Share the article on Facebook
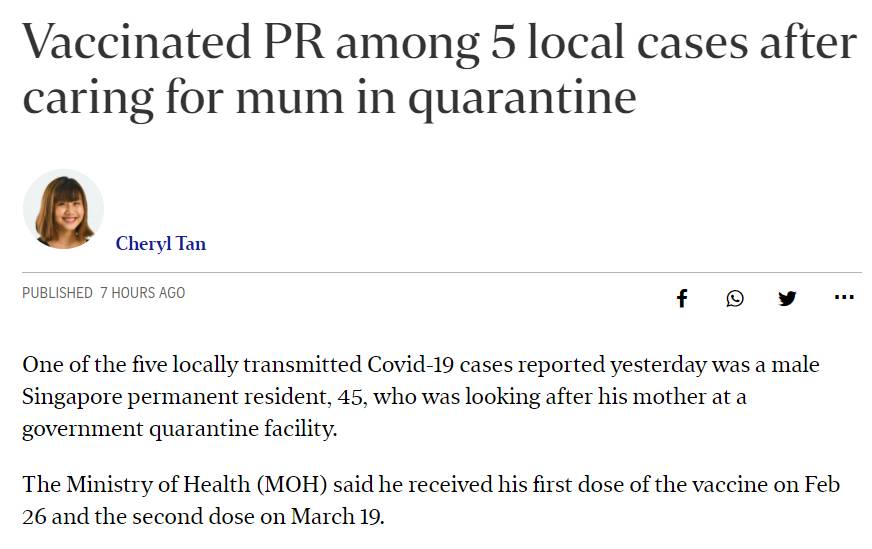The width and height of the screenshot is (872, 549). (x=682, y=298)
